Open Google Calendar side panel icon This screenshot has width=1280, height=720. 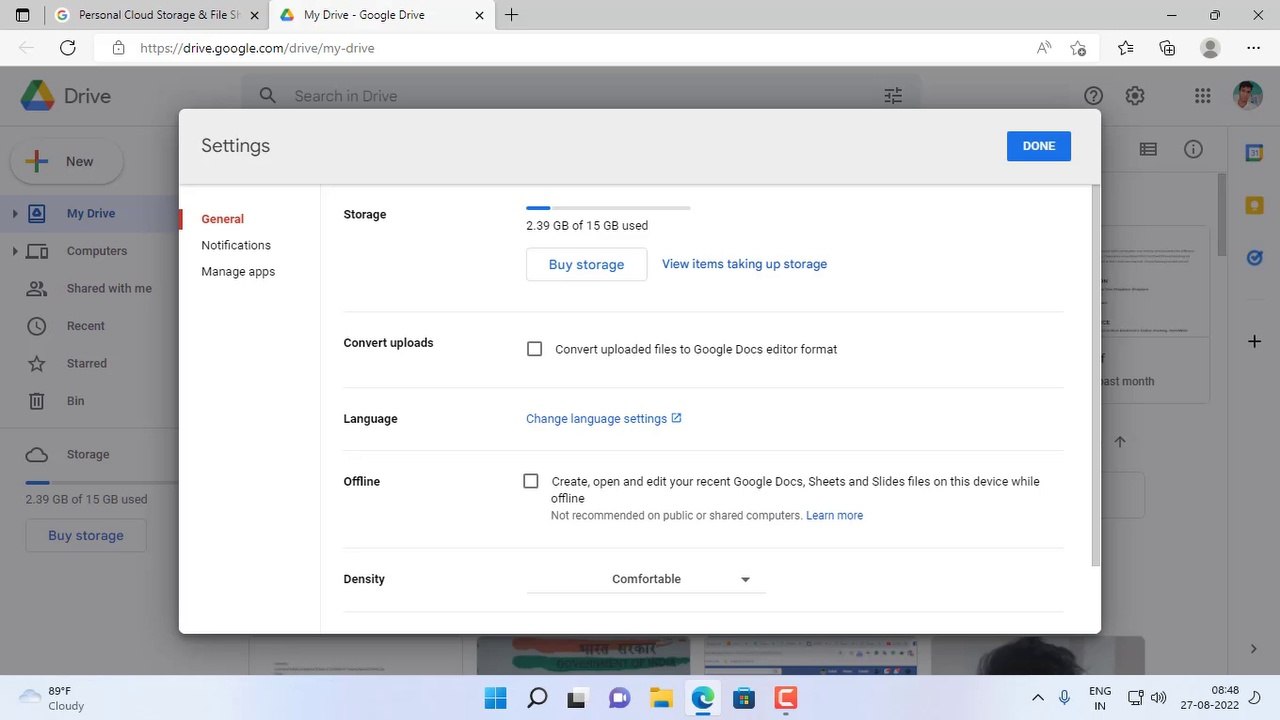click(x=1254, y=153)
